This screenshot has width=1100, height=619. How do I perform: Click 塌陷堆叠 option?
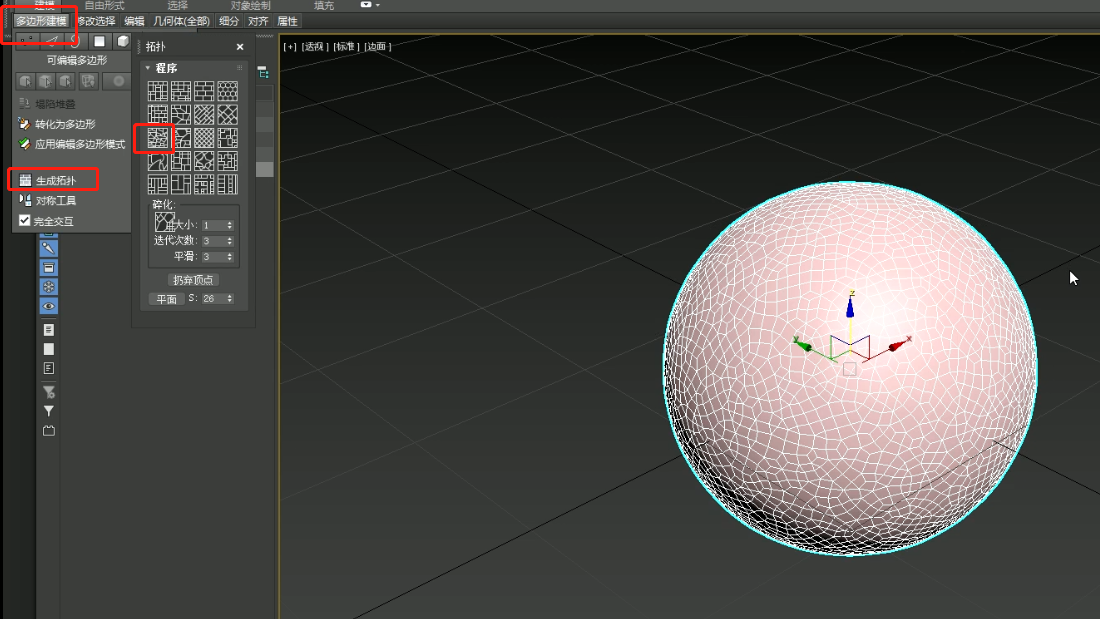tap(46, 104)
